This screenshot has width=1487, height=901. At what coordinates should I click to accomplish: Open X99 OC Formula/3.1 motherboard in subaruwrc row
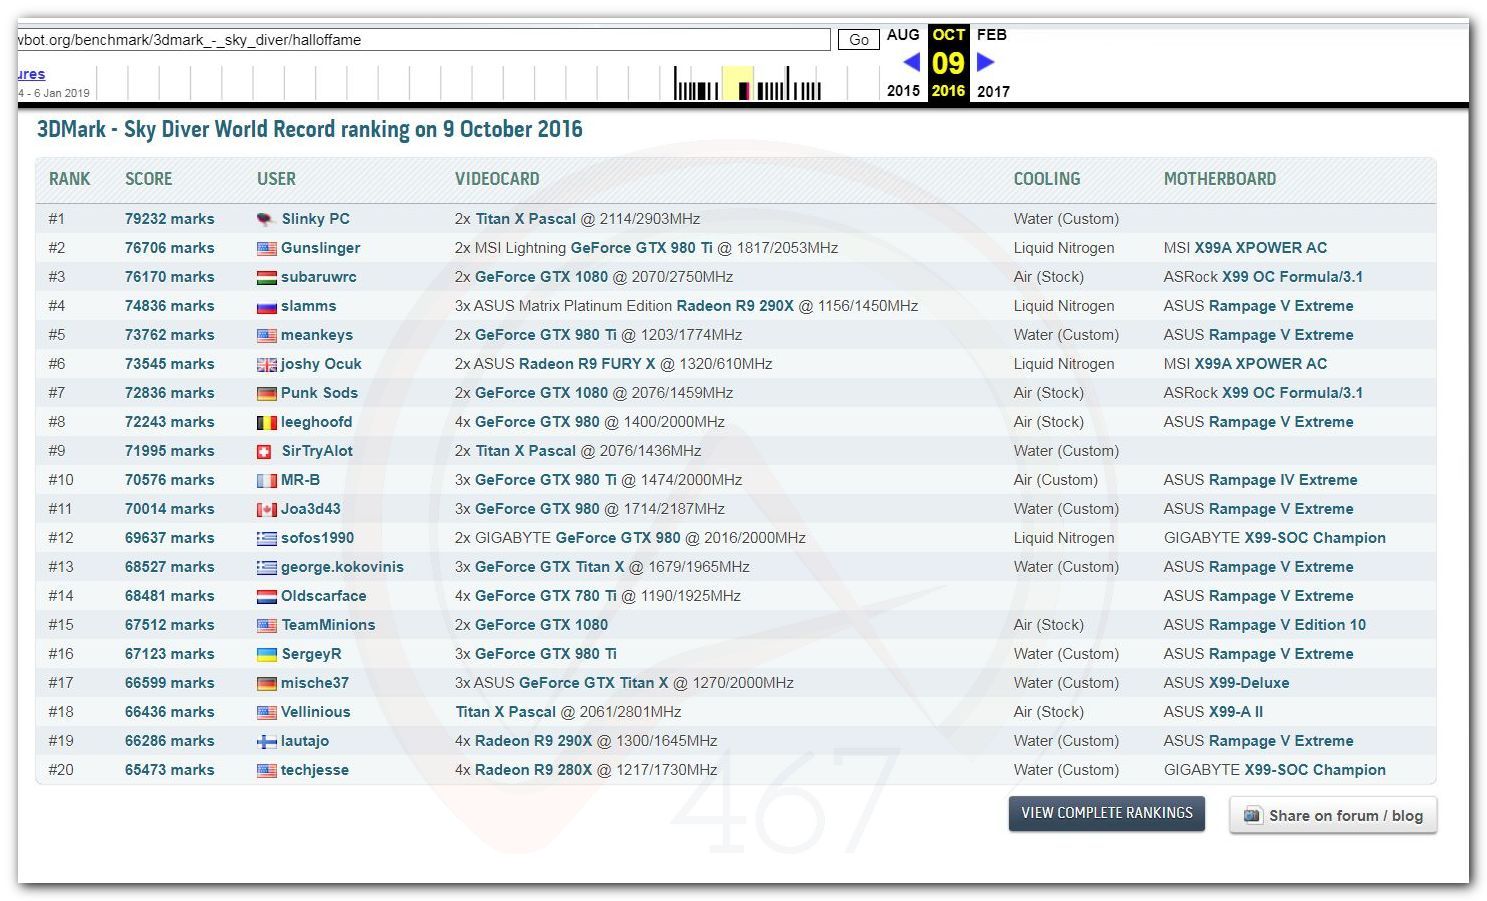pyautogui.click(x=1293, y=277)
